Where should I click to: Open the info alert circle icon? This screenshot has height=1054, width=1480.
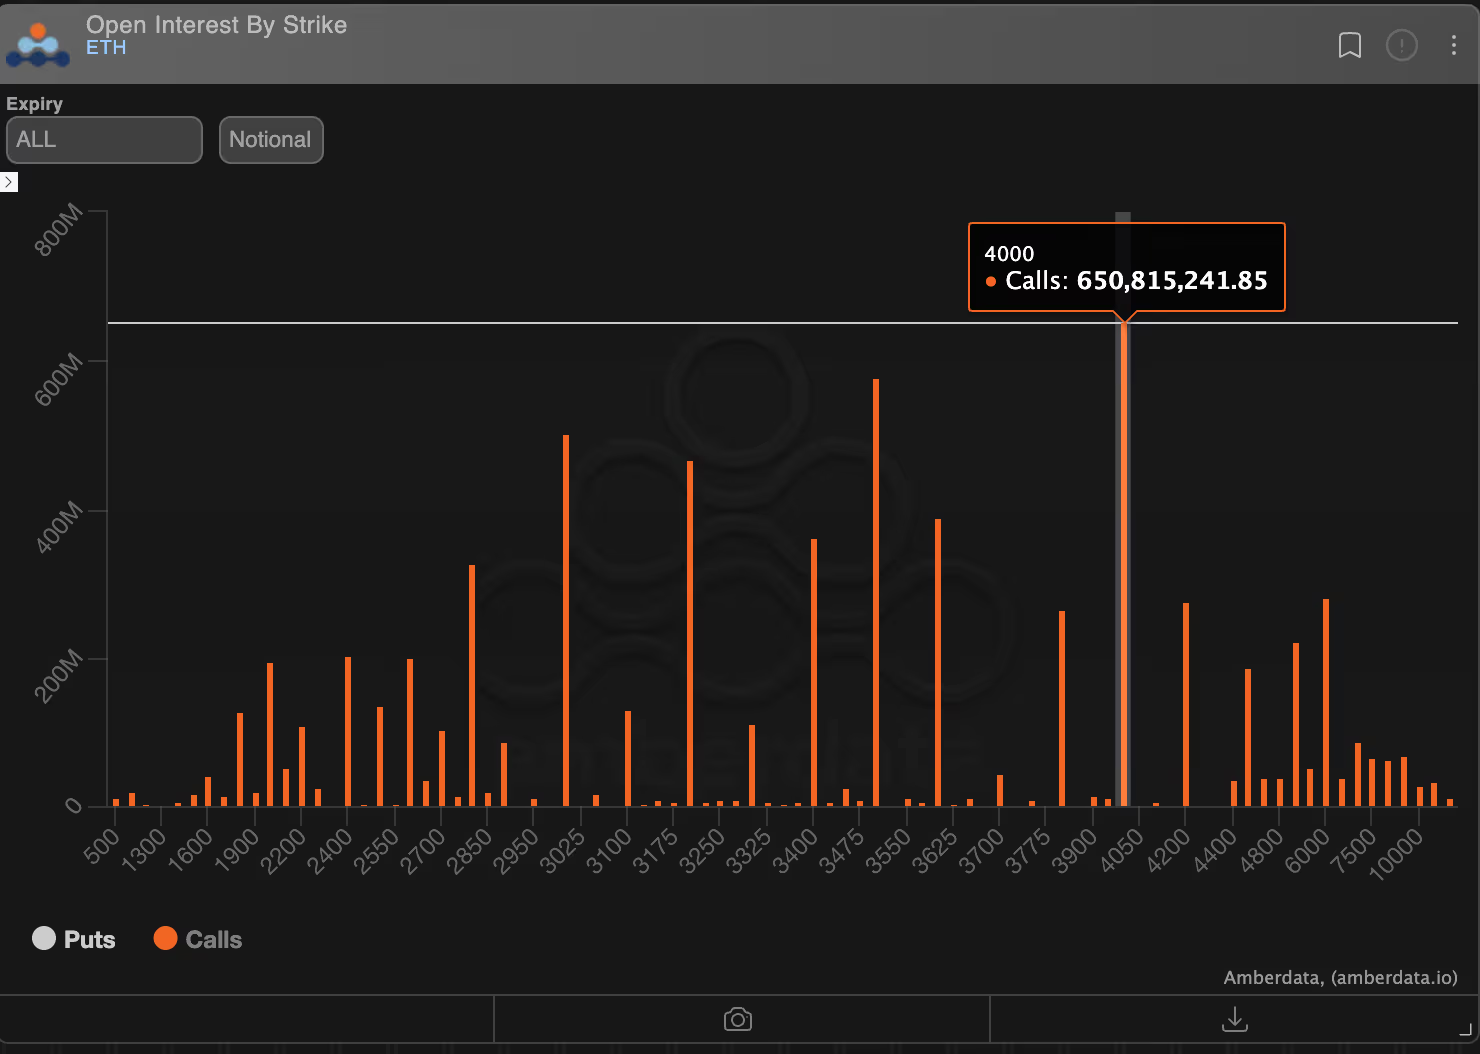coord(1401,45)
